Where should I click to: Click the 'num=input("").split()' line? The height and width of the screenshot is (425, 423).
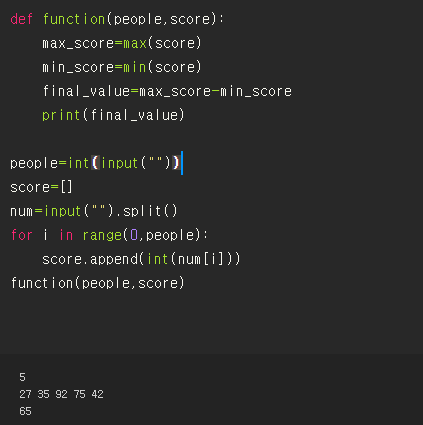pos(94,211)
